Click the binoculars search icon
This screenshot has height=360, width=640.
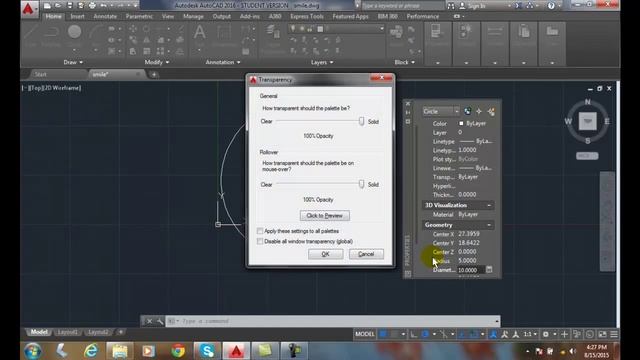[451, 6]
